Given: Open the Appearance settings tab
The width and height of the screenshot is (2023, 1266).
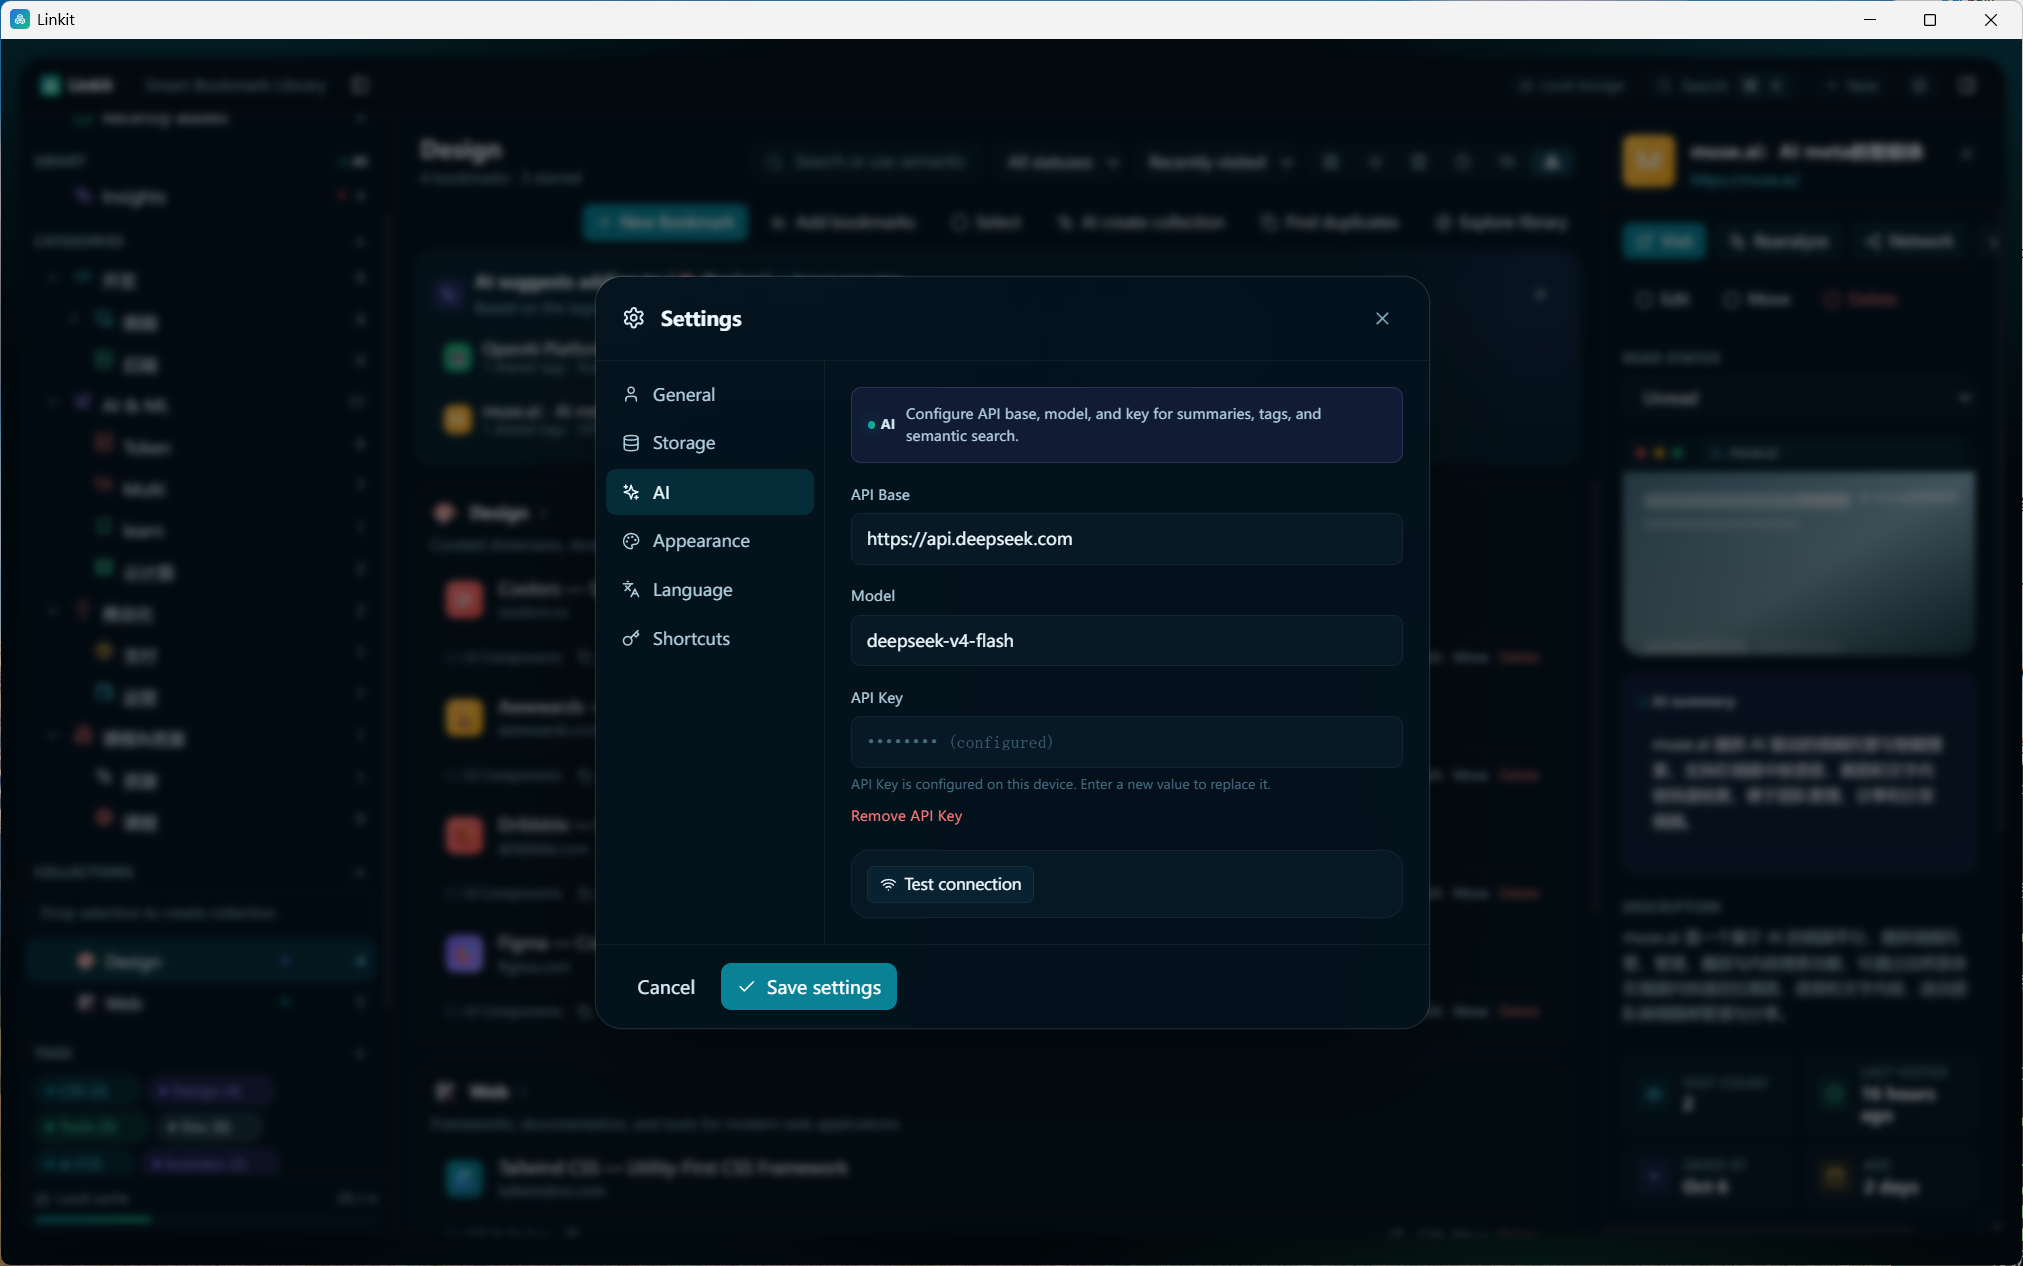Looking at the screenshot, I should 709,540.
